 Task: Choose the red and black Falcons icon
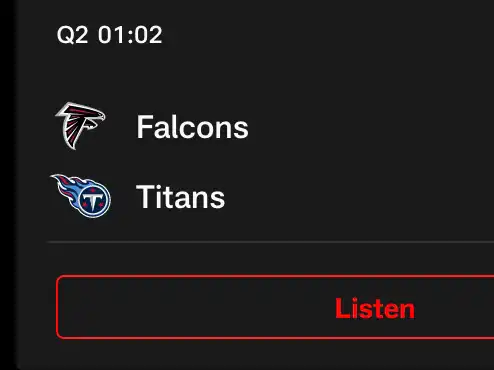[80, 126]
